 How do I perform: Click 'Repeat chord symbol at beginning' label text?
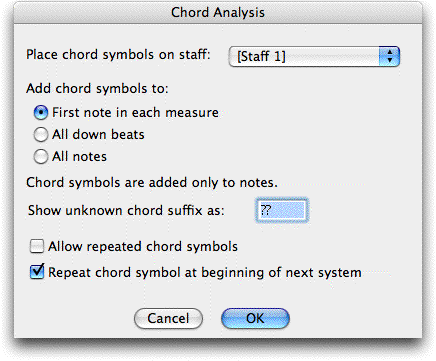tap(157, 273)
